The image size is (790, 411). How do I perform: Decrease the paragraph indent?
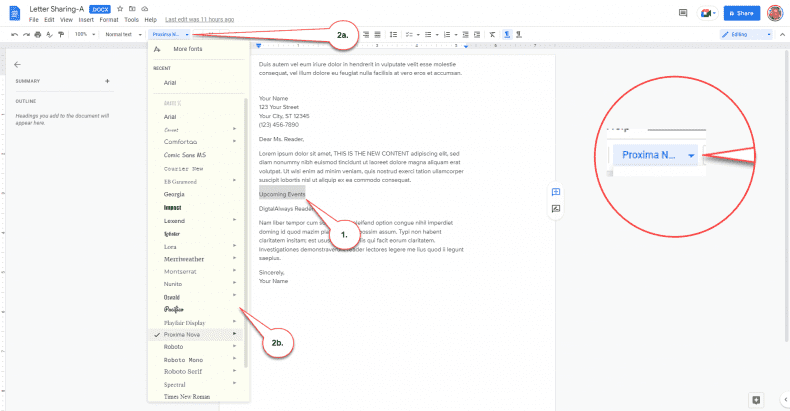point(466,34)
